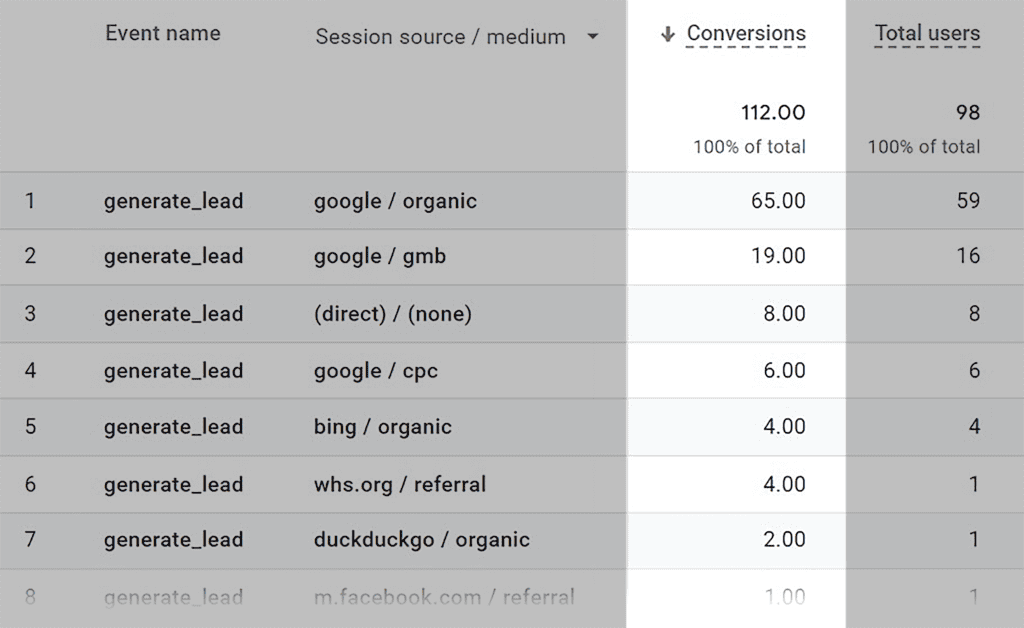Select the whs.org / referral source cell

[x=400, y=485]
